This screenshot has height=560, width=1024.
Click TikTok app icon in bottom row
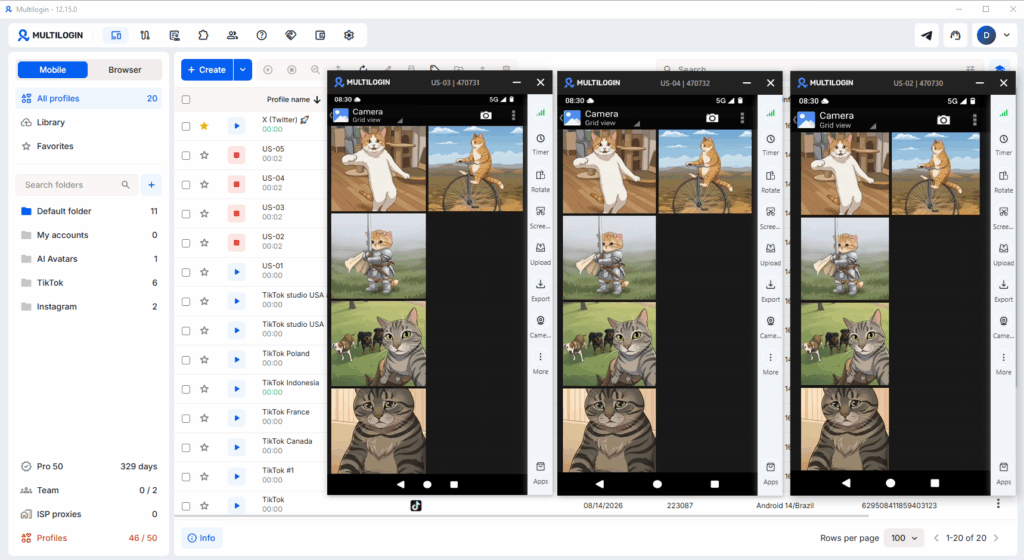416,505
